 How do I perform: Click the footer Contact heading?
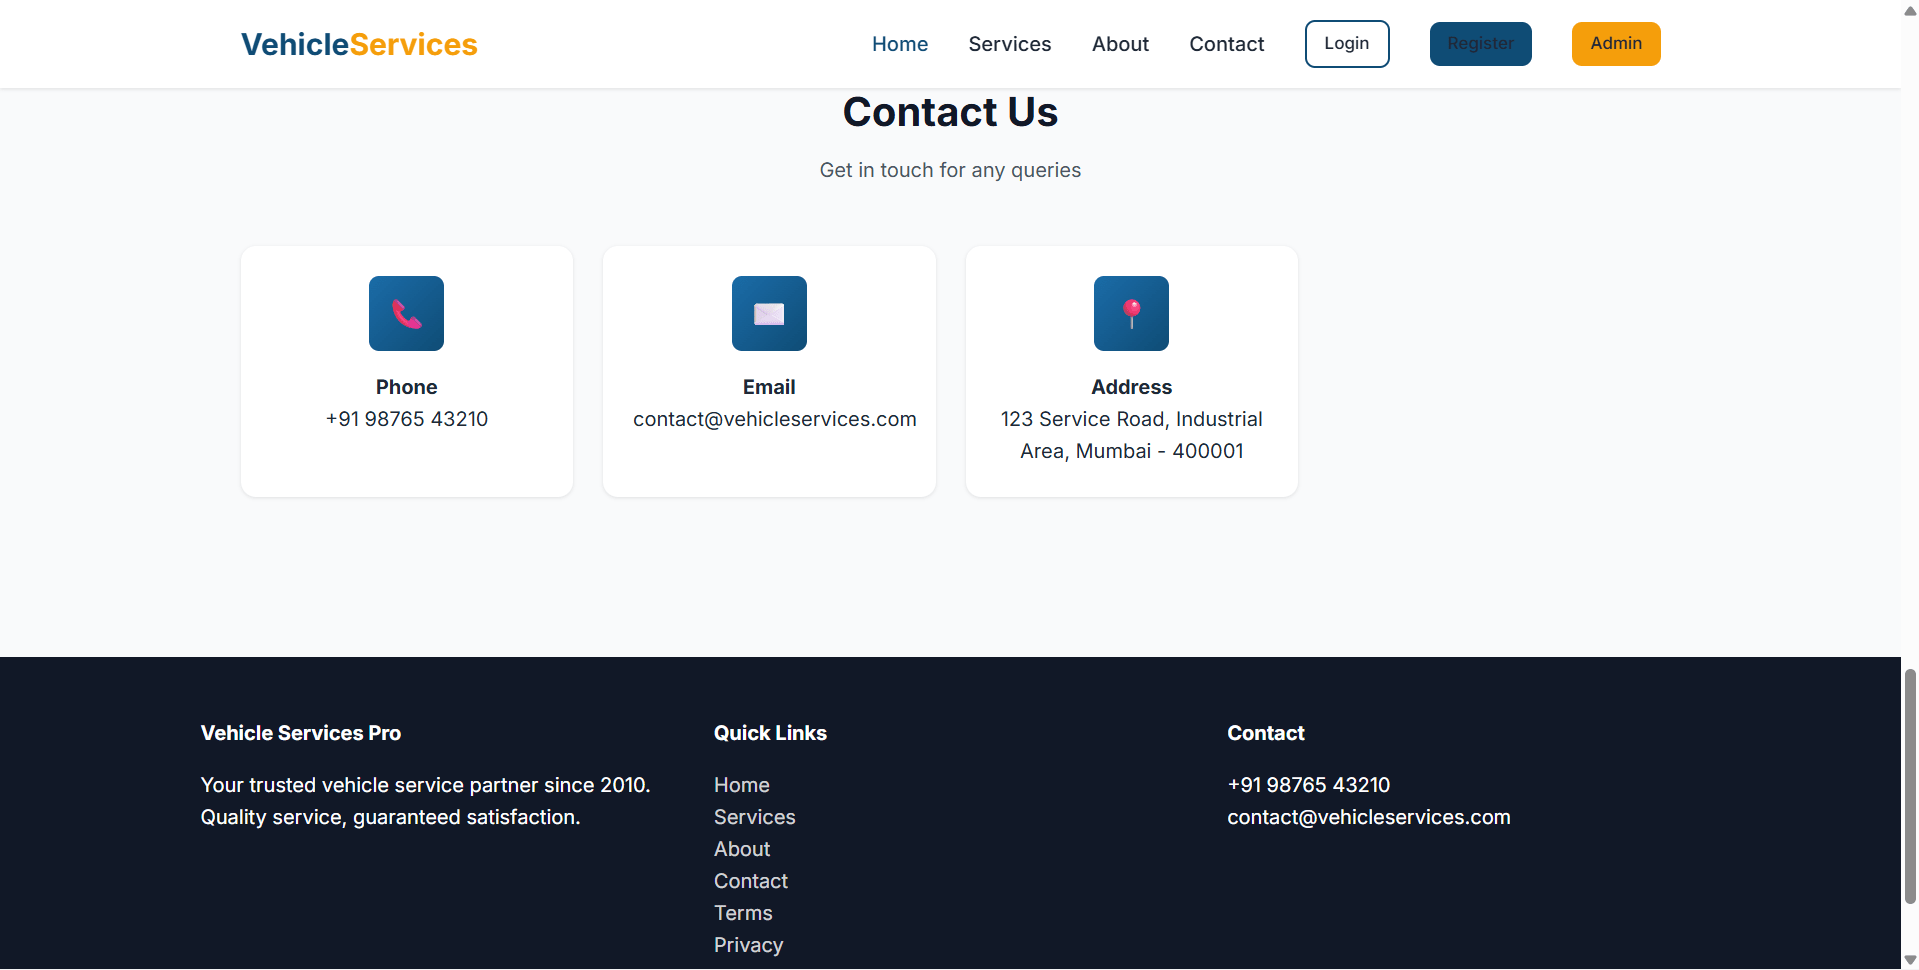[1266, 733]
